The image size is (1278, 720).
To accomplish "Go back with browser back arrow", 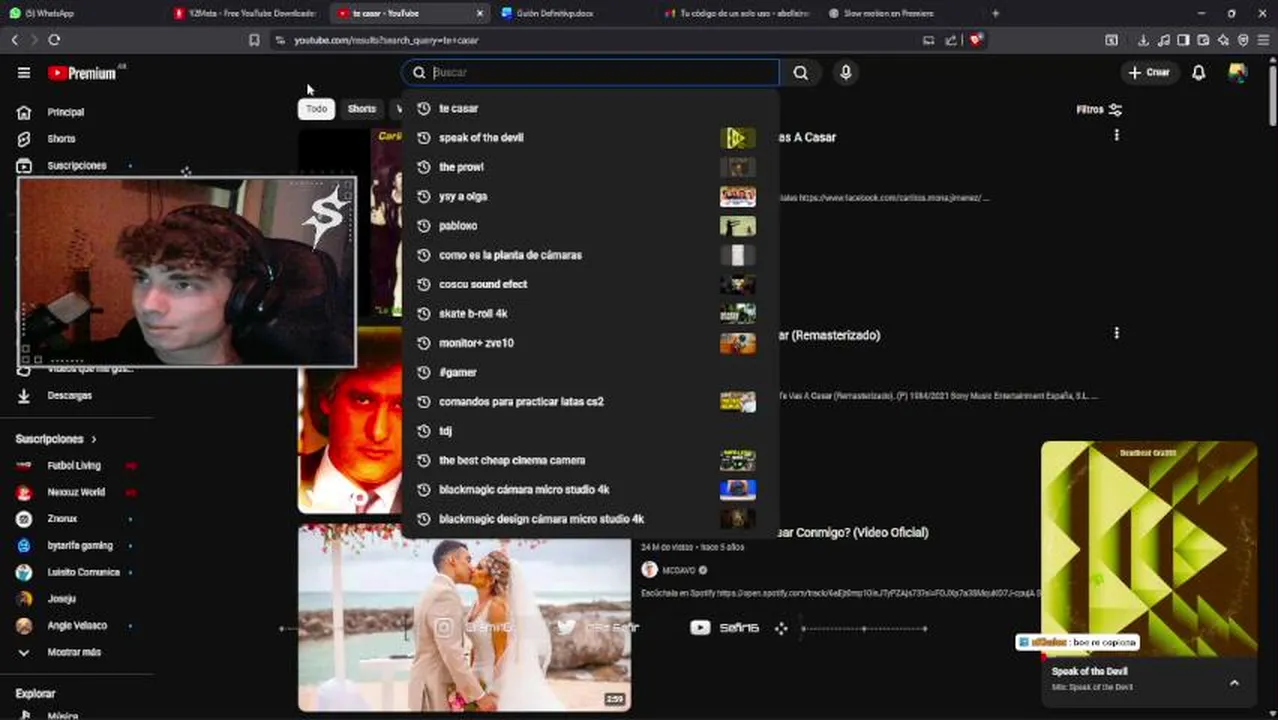I will [14, 40].
